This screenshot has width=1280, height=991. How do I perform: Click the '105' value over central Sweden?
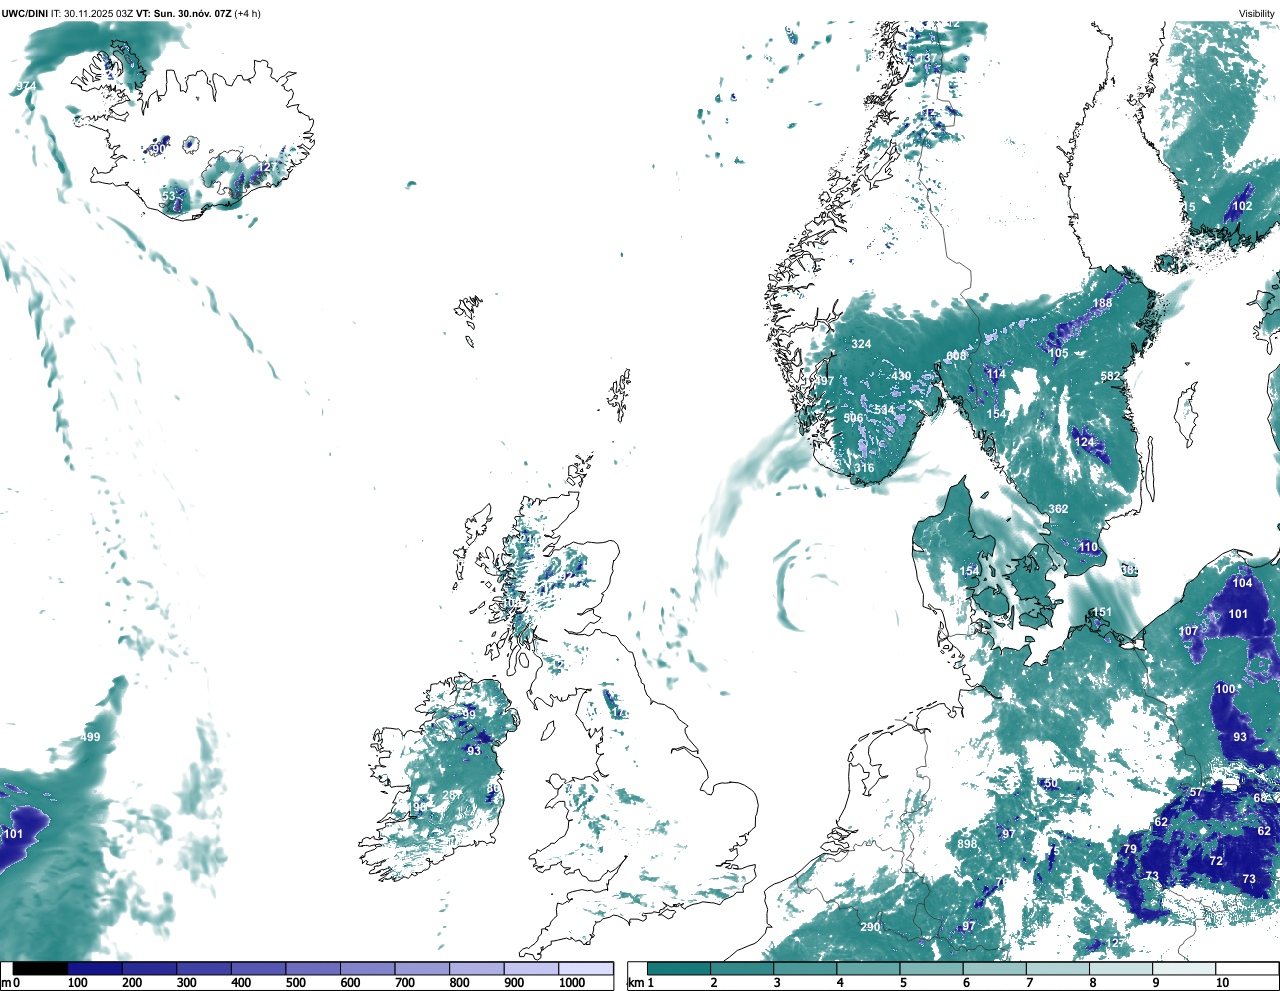(1058, 353)
